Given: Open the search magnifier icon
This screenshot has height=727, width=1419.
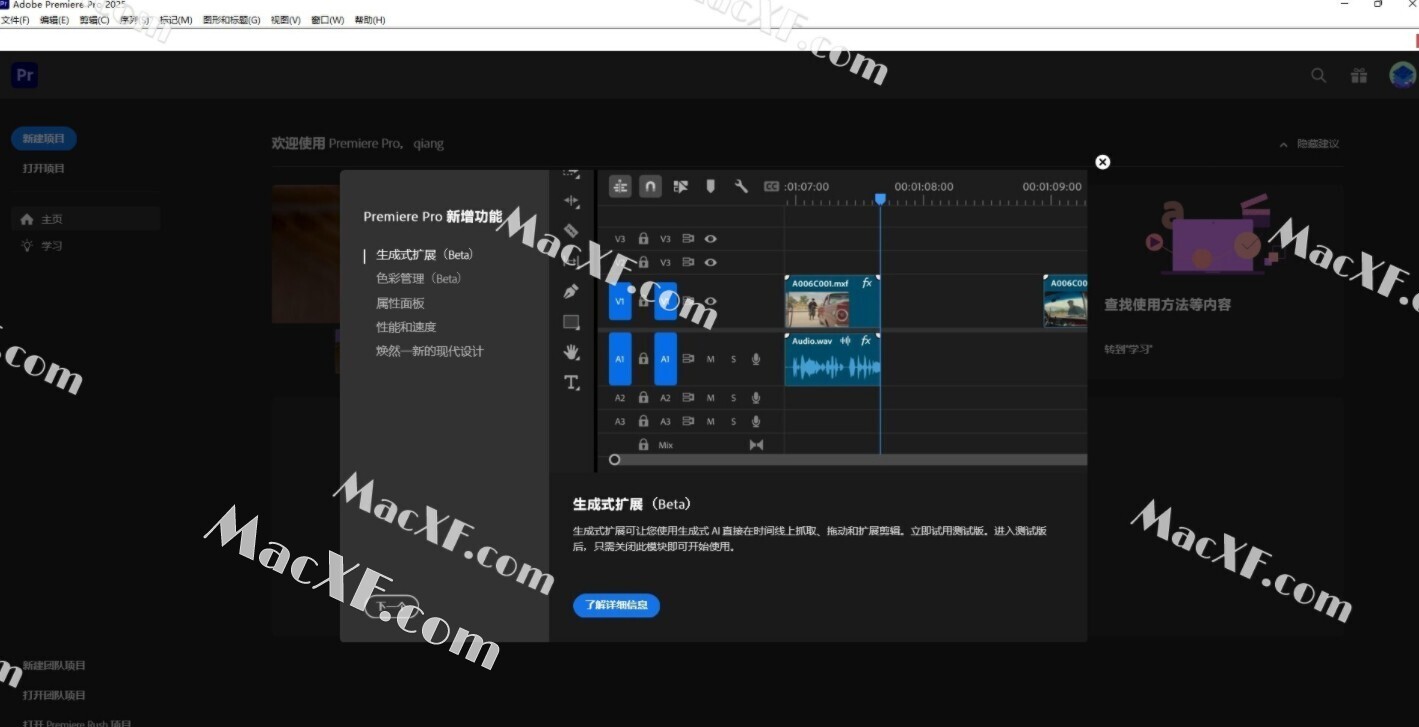Looking at the screenshot, I should click(1319, 75).
